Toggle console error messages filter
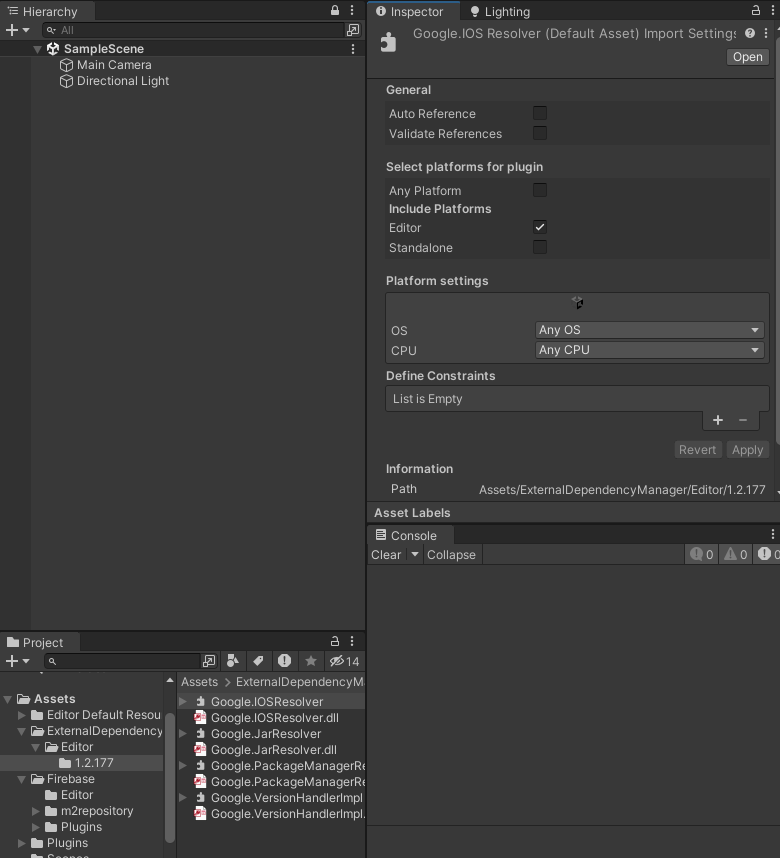Viewport: 780px width, 858px height. point(767,554)
